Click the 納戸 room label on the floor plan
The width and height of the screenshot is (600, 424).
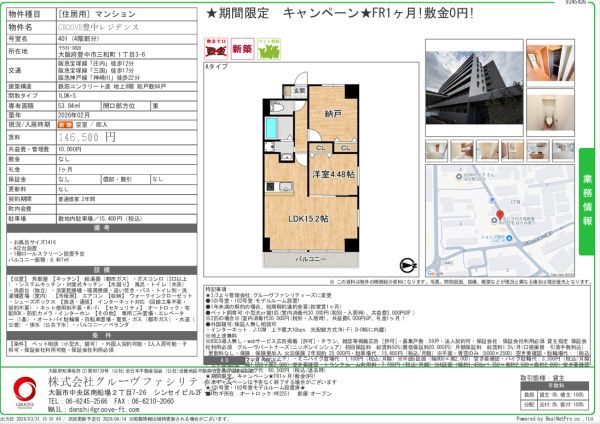point(333,114)
